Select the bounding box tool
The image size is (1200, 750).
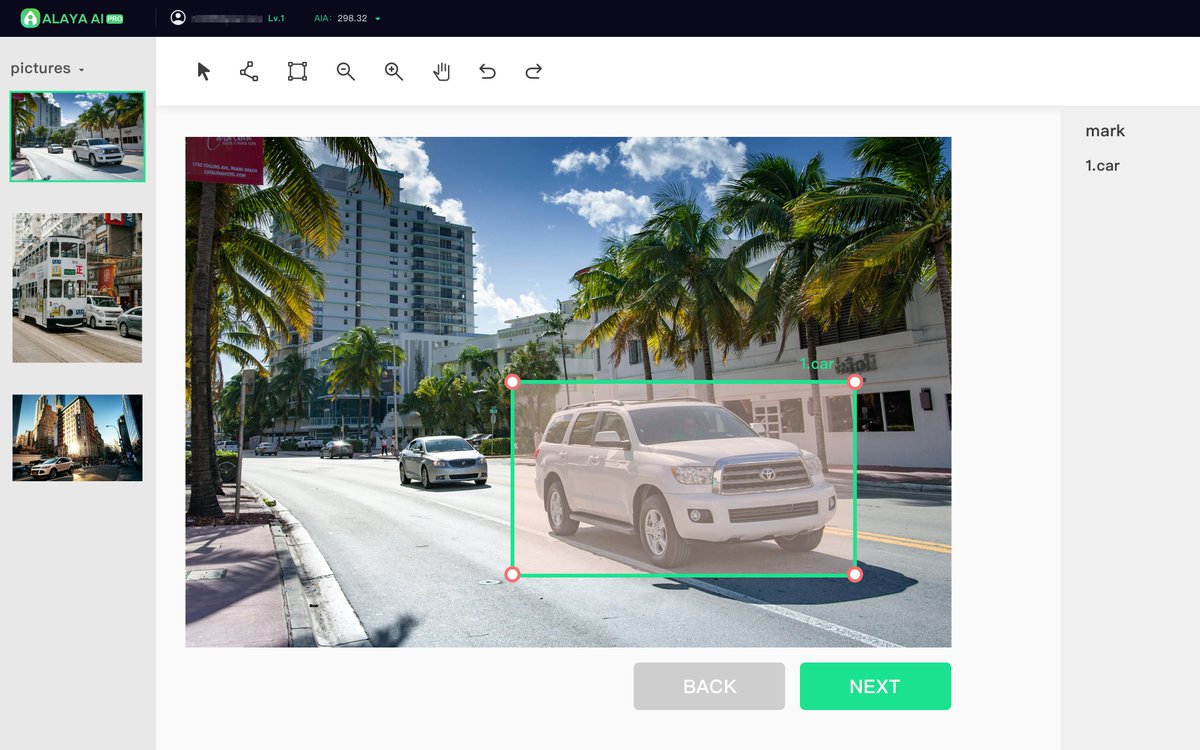click(296, 71)
